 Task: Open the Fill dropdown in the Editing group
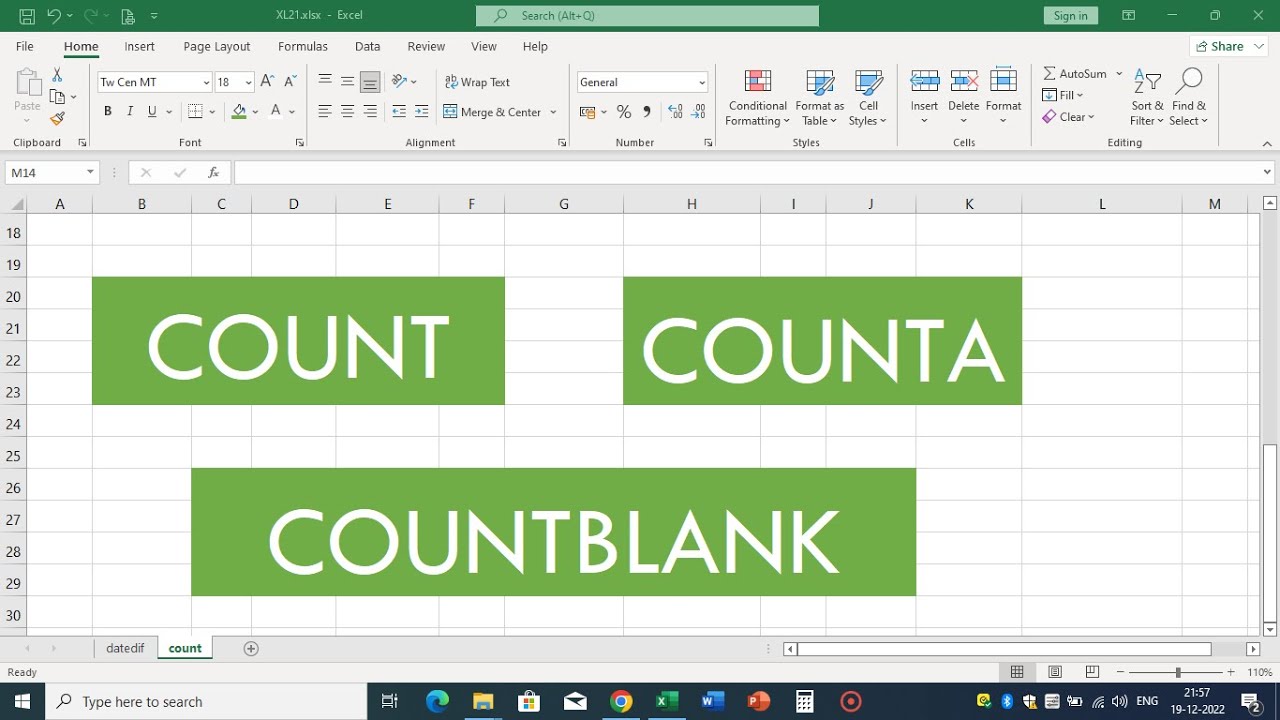point(1063,95)
